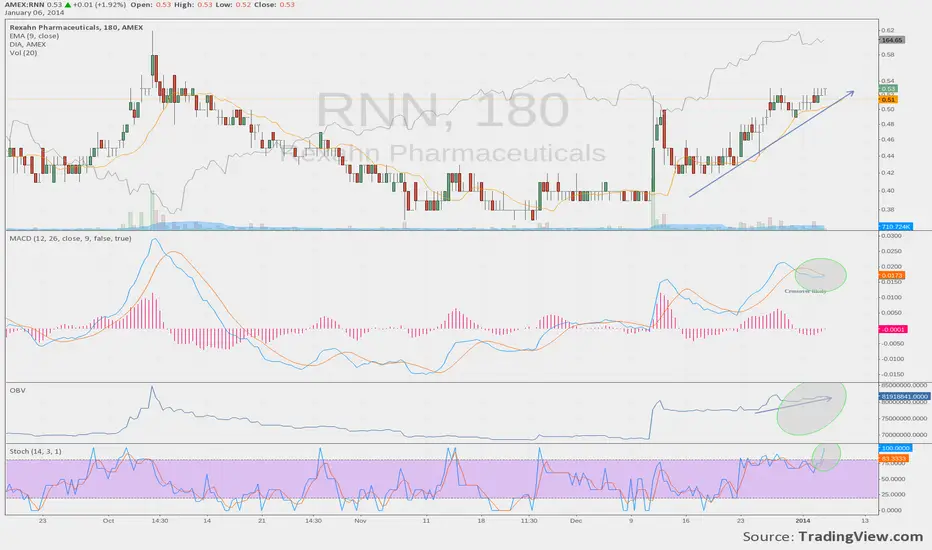This screenshot has height=550, width=932.
Task: Click the orange 83.3333 Stoch value label
Action: point(893,458)
